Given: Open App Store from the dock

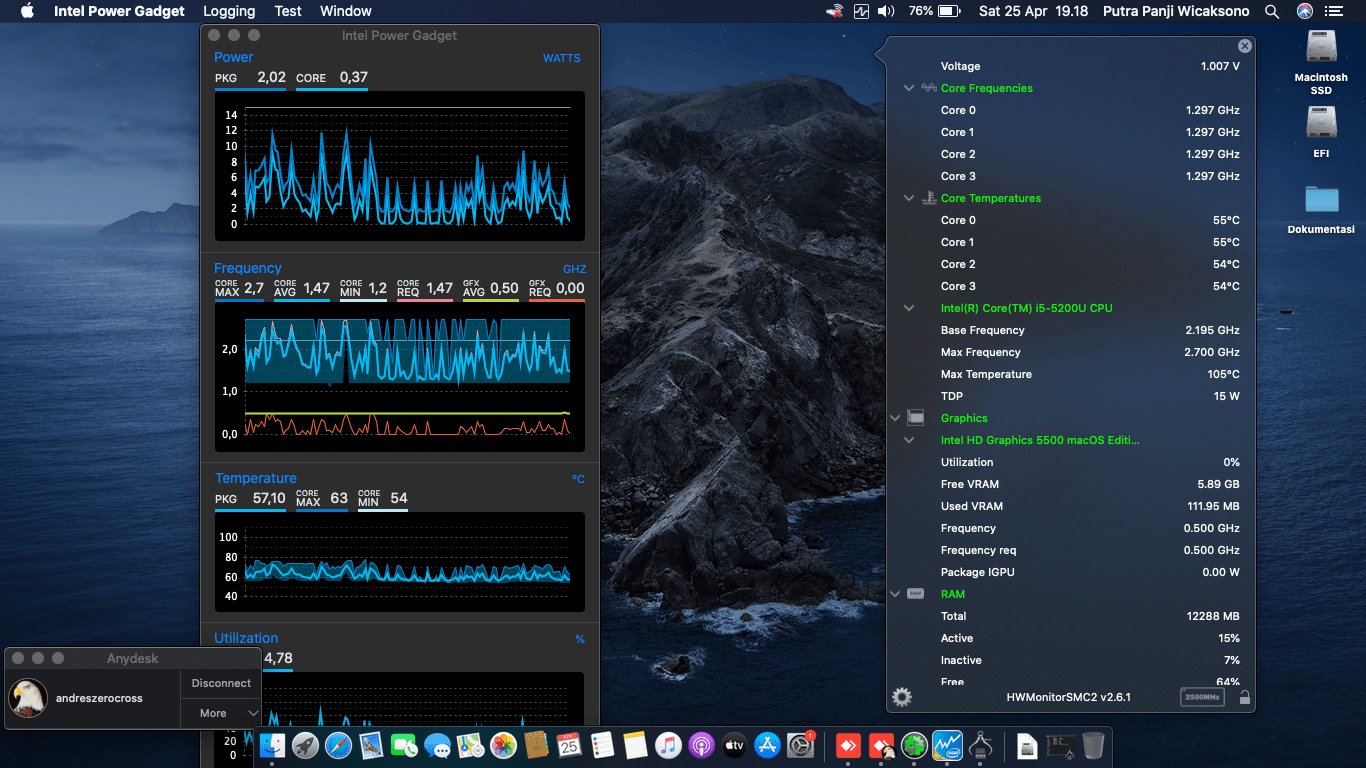Looking at the screenshot, I should (x=767, y=745).
